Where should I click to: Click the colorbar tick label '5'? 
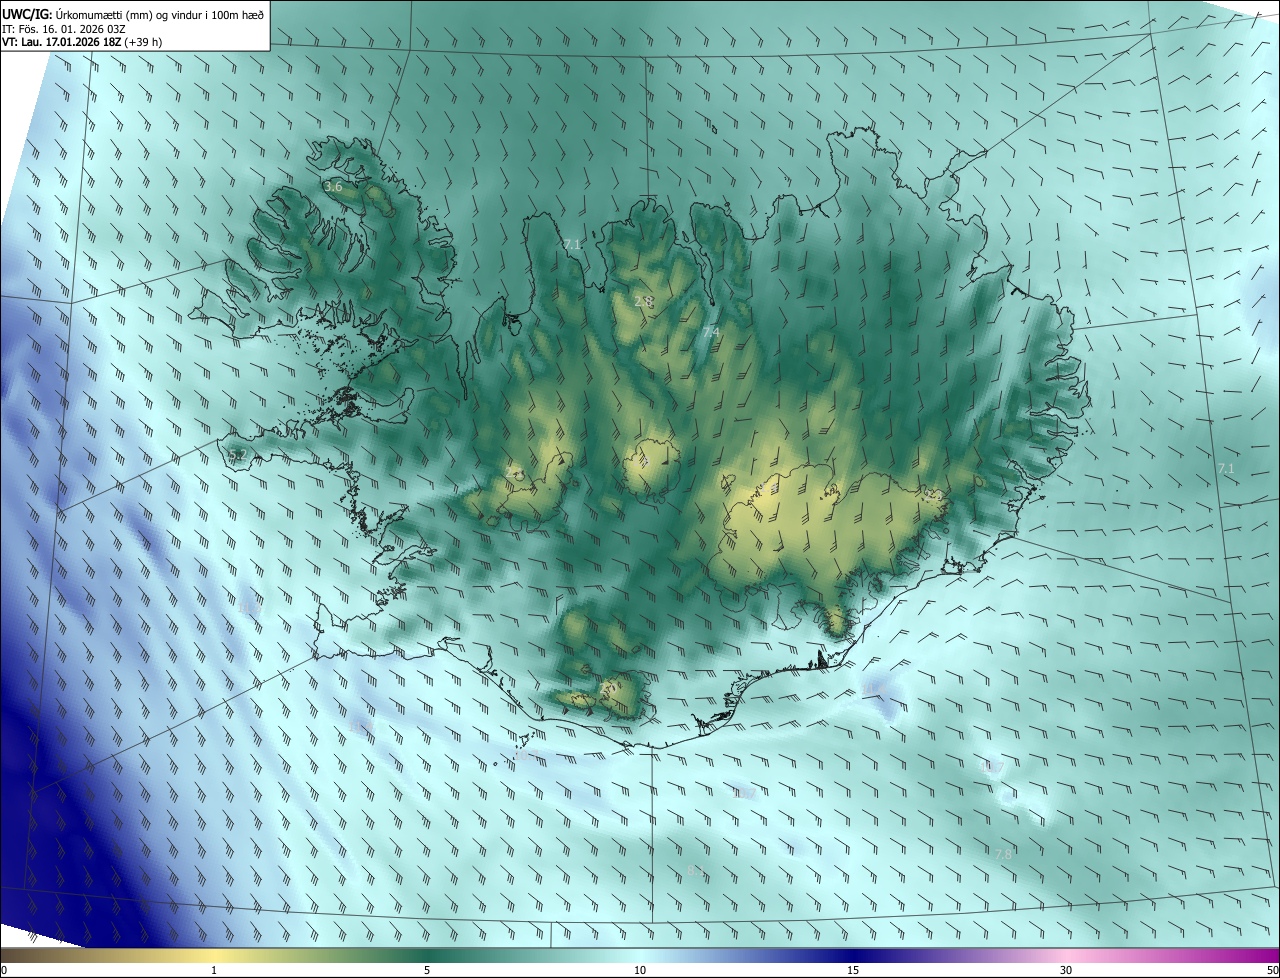click(427, 971)
